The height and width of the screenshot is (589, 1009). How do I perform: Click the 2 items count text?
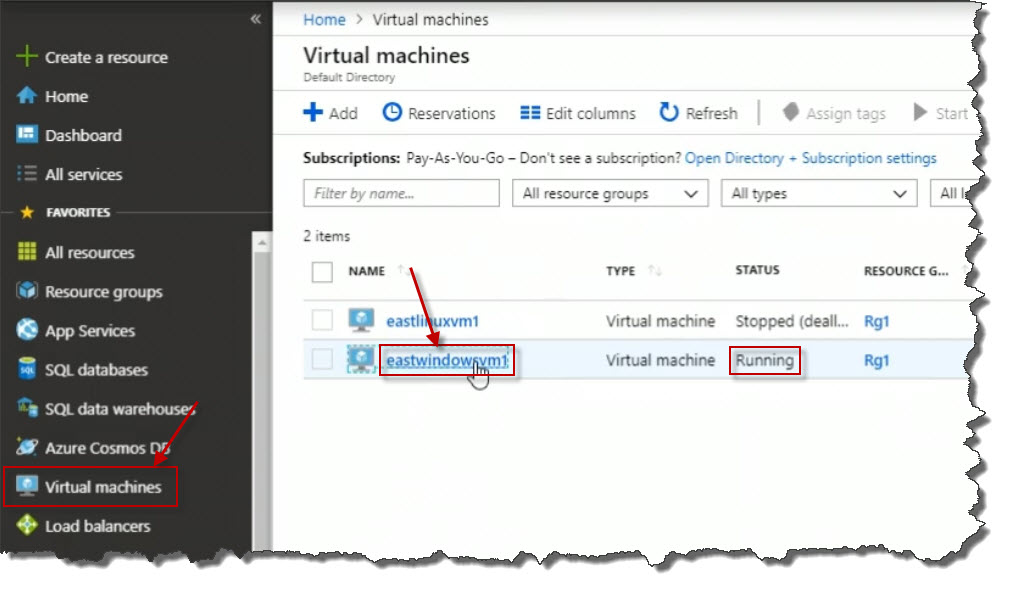[x=326, y=236]
